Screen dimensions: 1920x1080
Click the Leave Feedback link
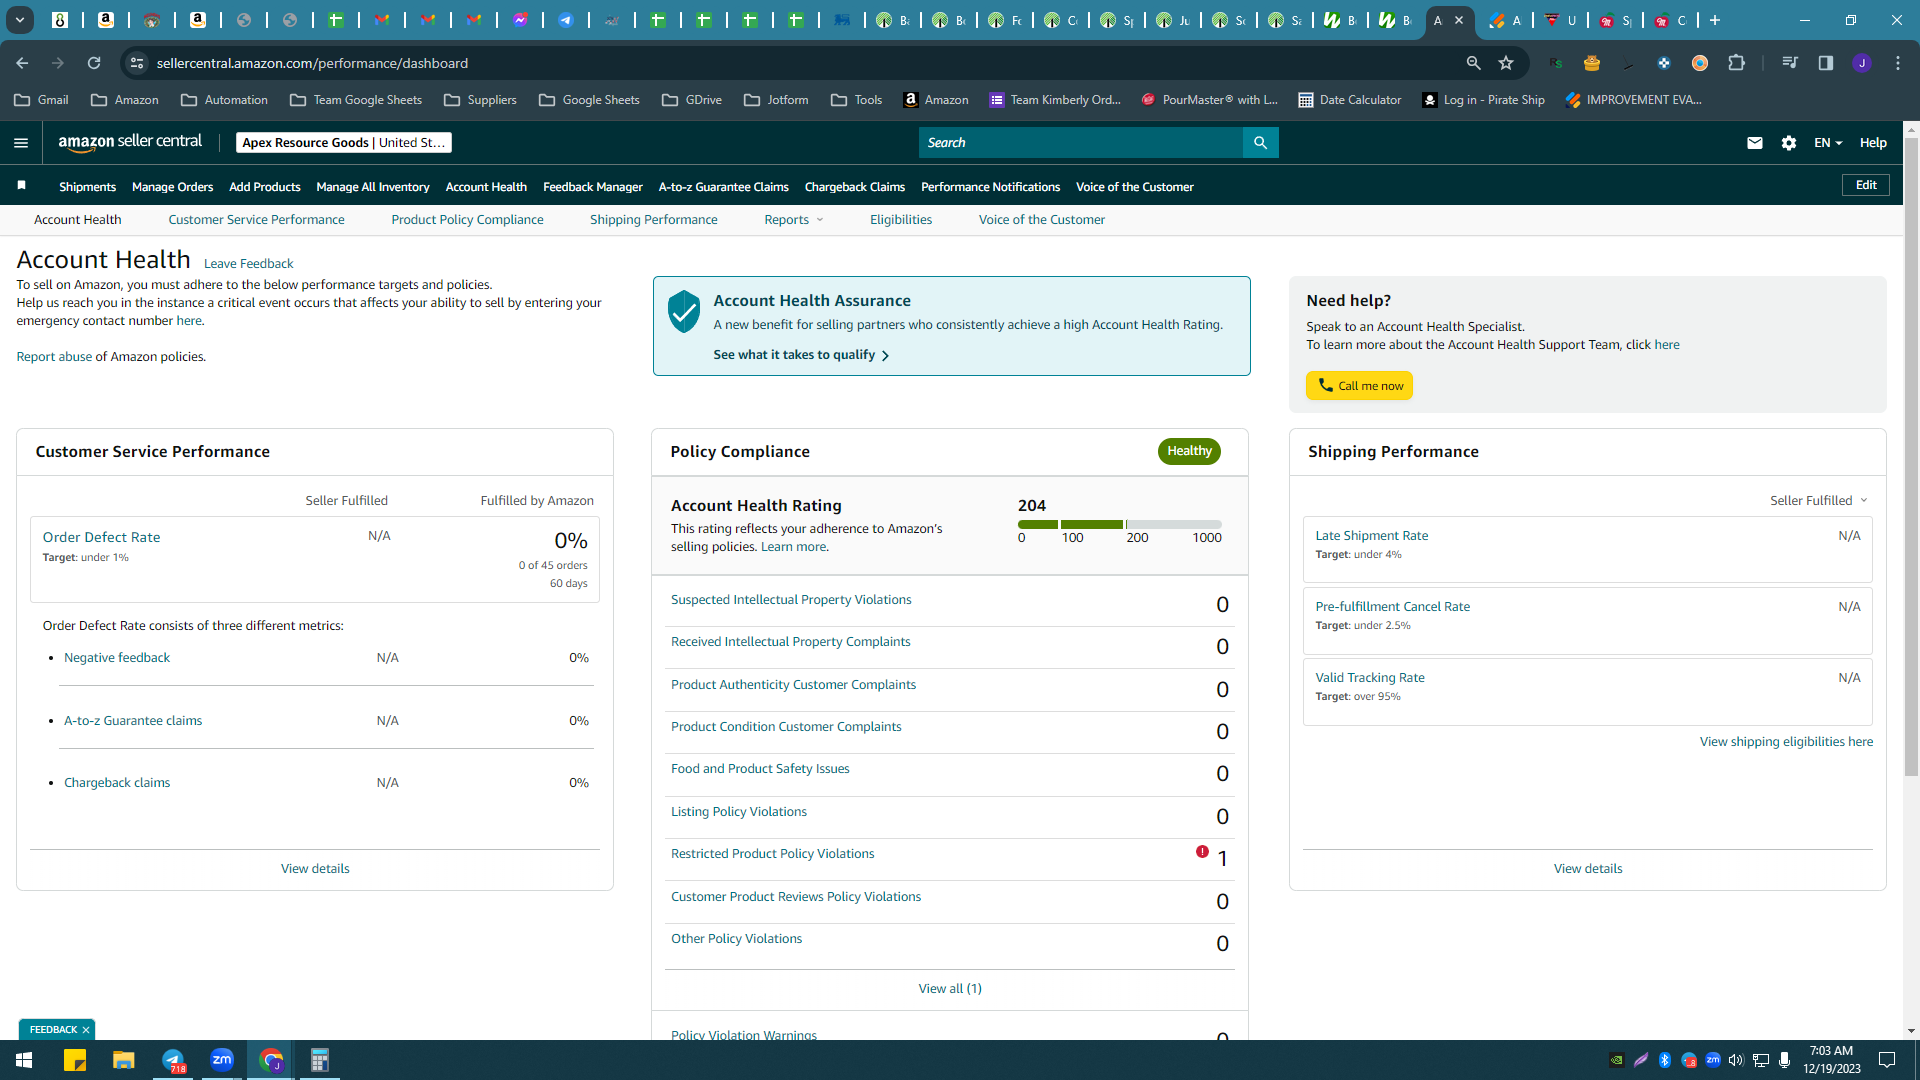point(248,264)
